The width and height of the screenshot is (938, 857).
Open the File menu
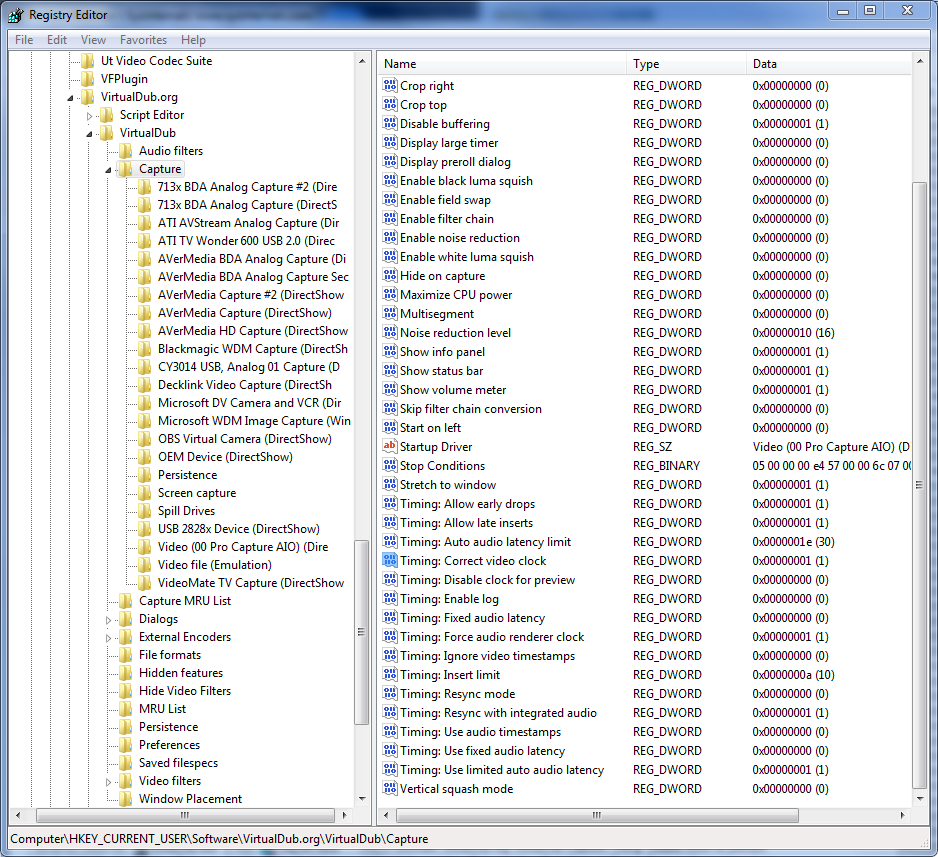[x=24, y=39]
